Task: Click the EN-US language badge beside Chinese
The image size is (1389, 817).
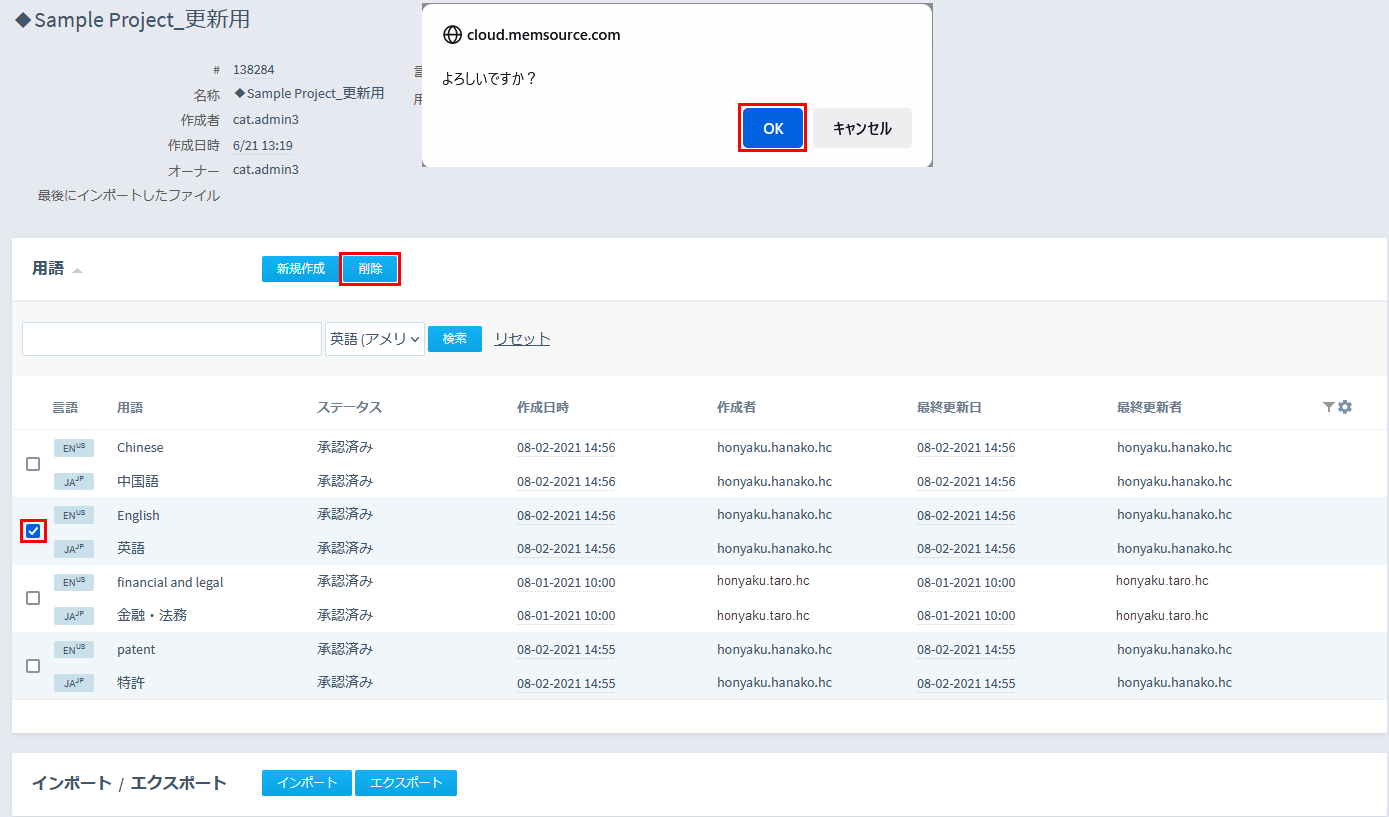Action: click(x=73, y=448)
